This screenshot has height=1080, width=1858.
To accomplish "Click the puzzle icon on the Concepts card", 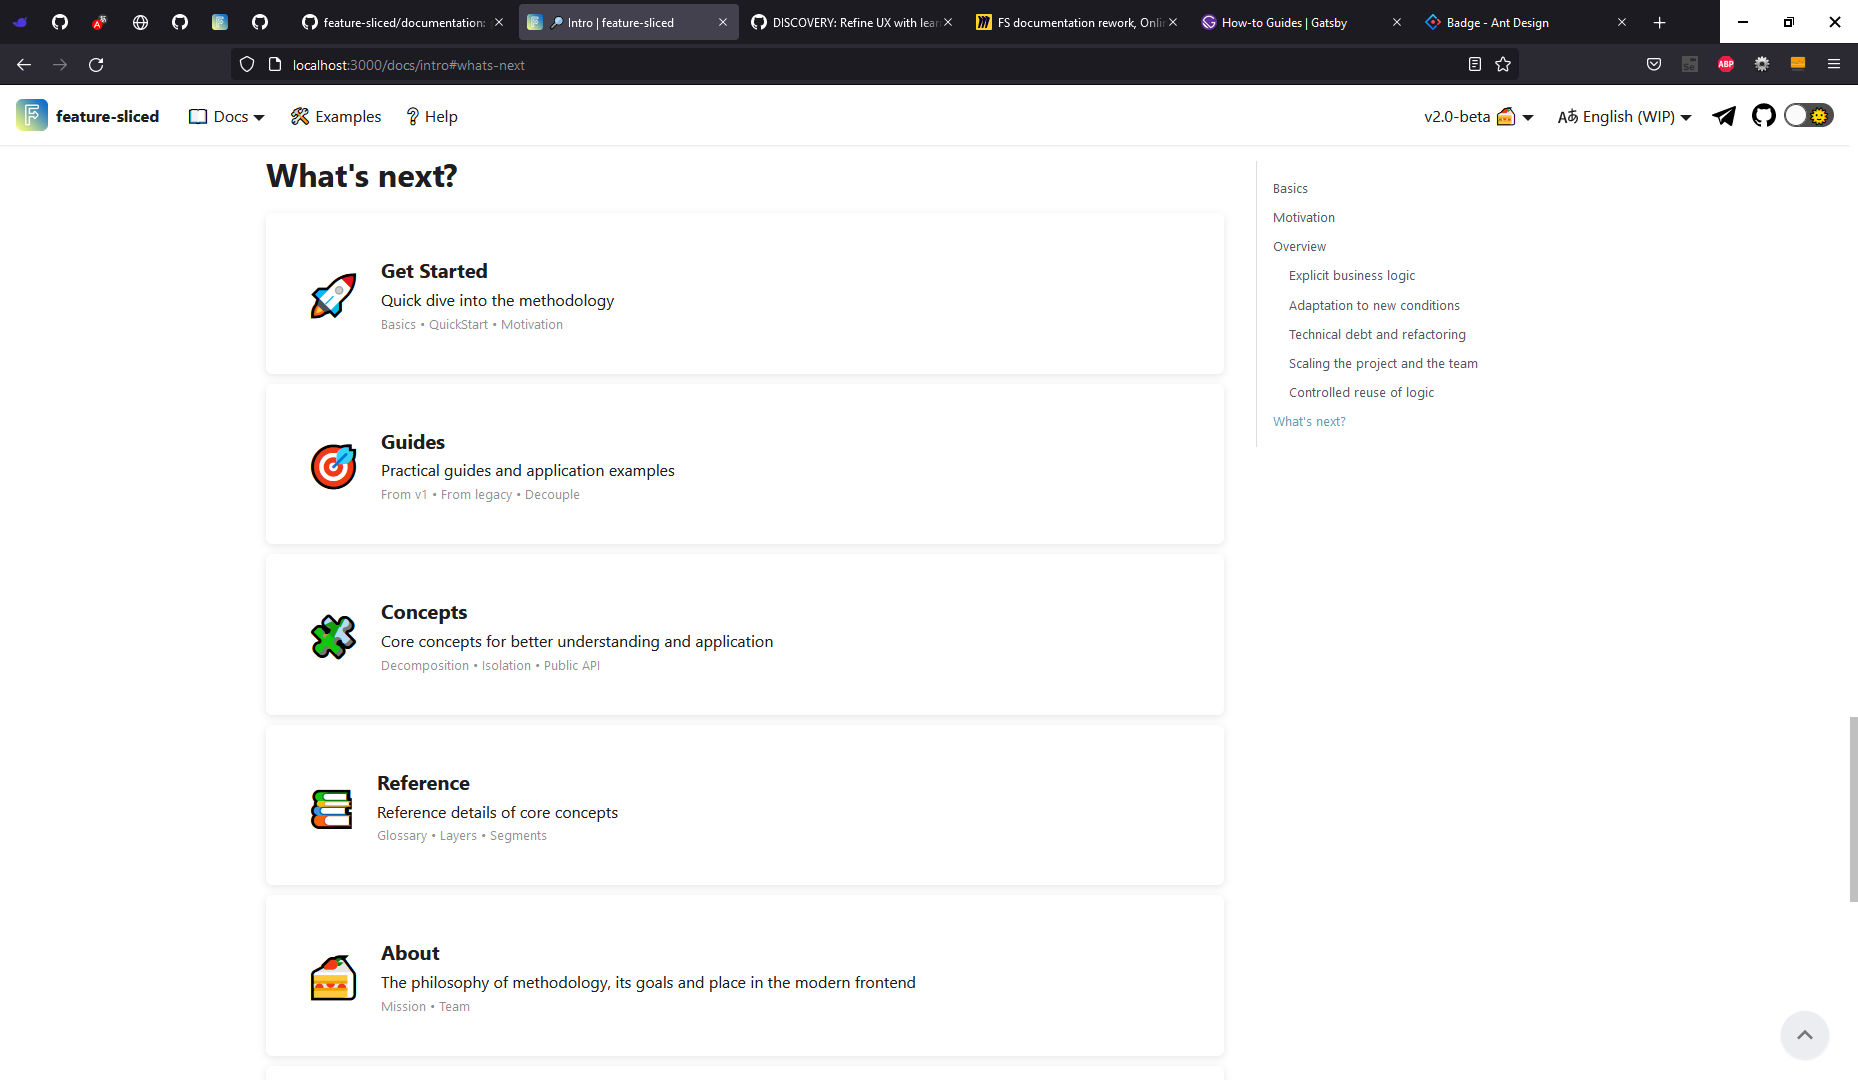I will [x=333, y=636].
